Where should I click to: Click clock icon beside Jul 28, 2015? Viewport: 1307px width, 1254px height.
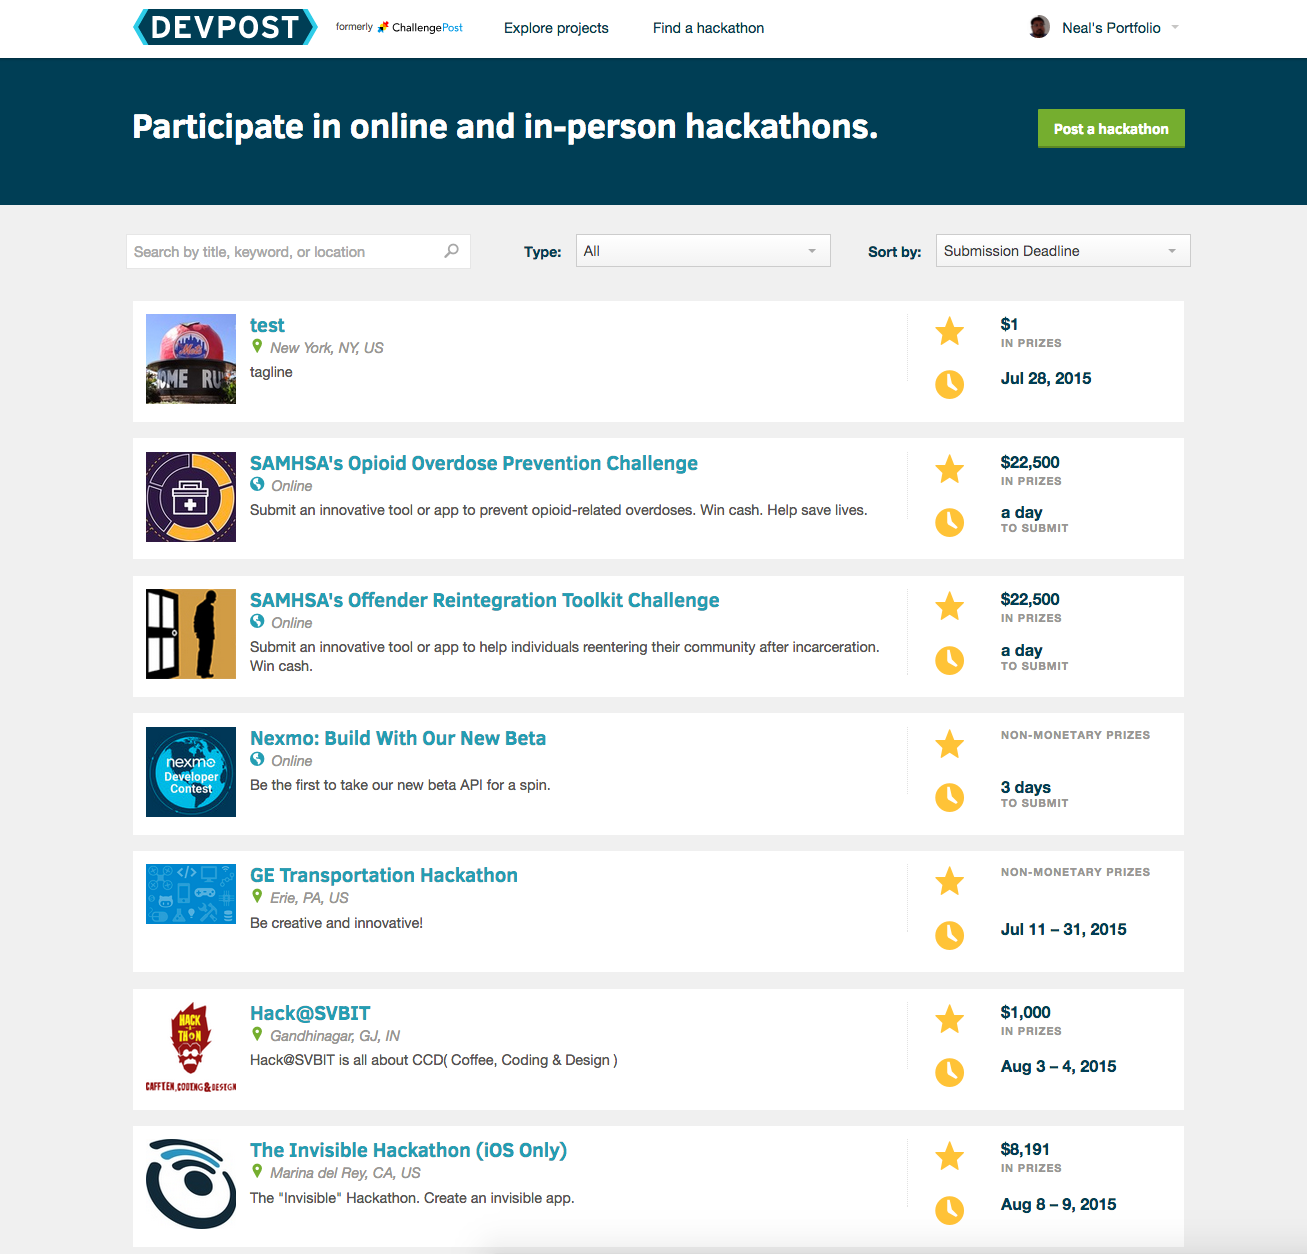(949, 384)
